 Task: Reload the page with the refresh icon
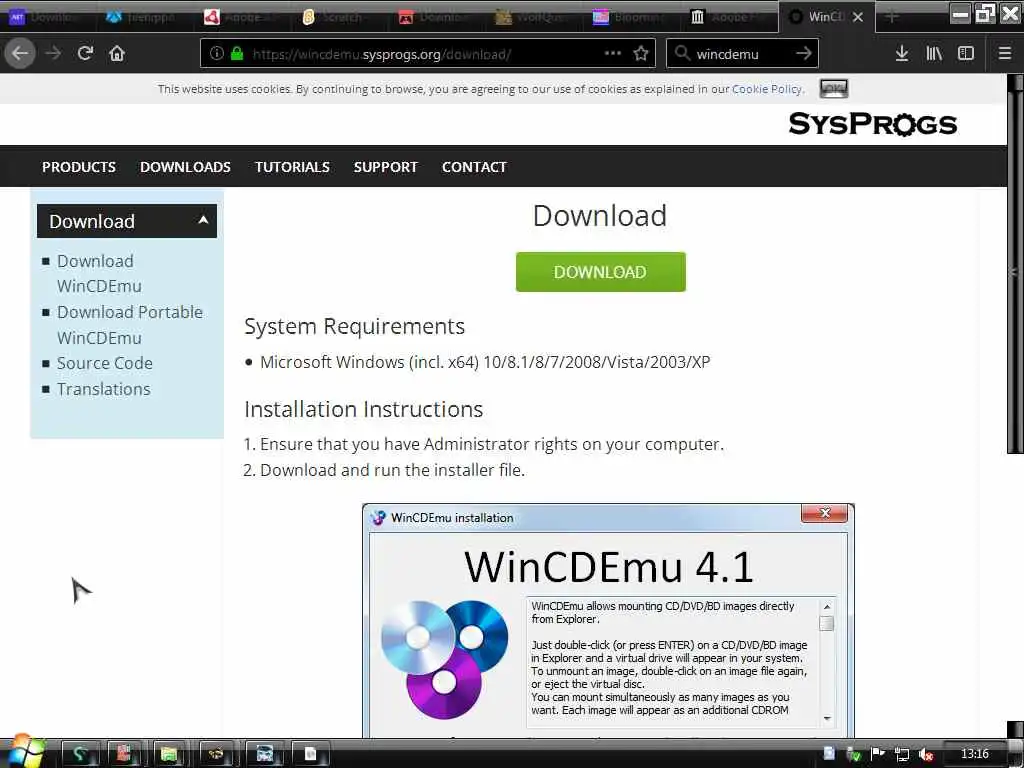[85, 54]
